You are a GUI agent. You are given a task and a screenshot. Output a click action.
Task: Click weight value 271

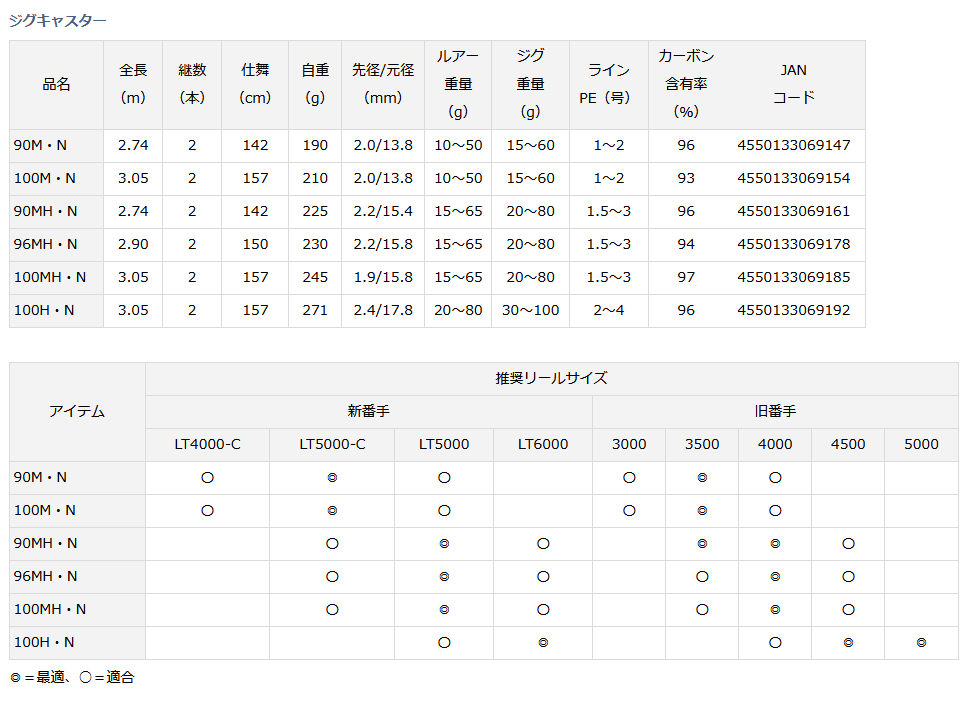pos(315,310)
